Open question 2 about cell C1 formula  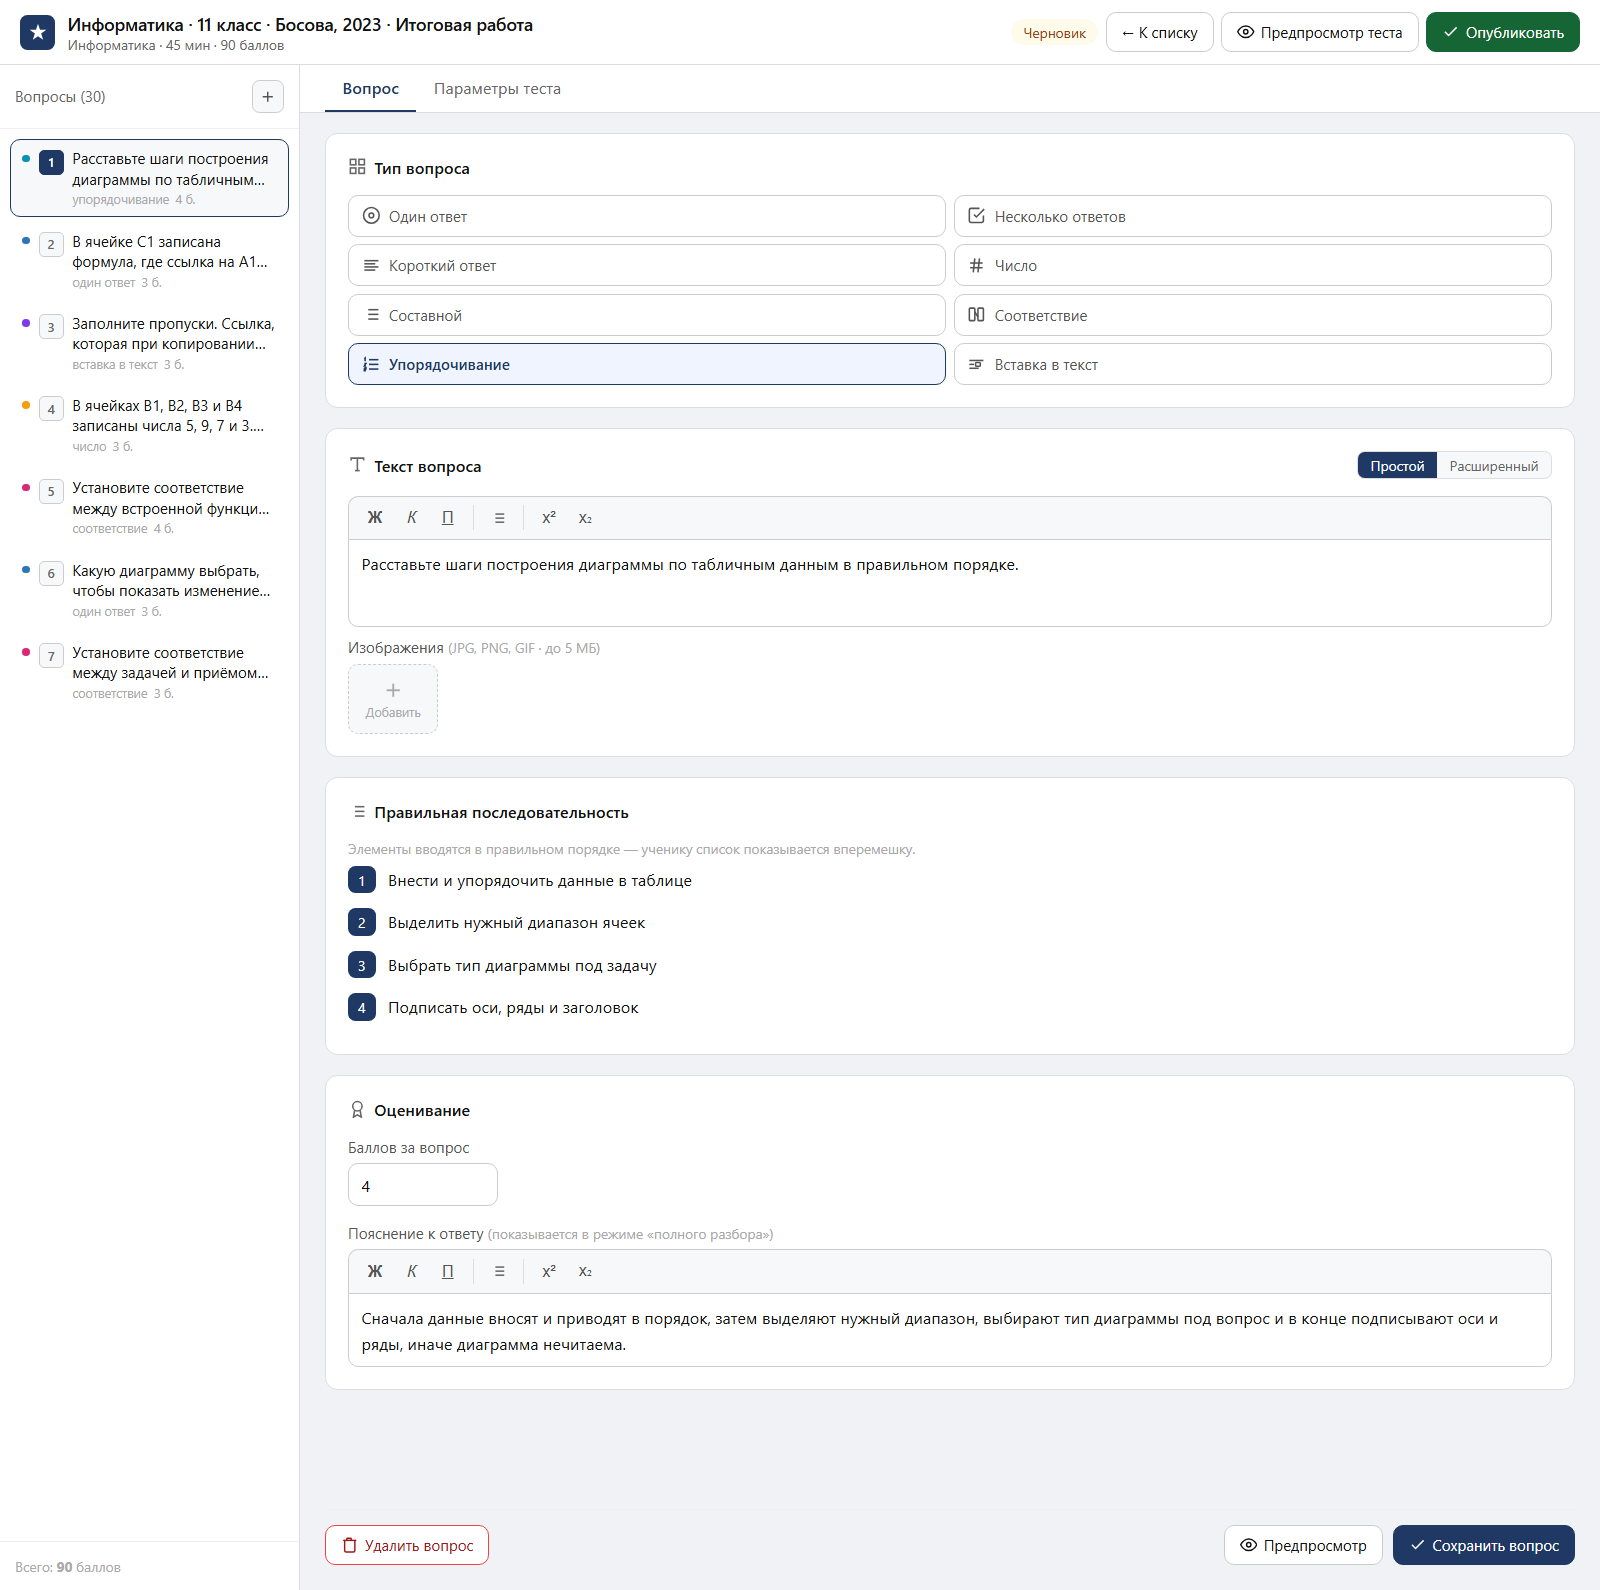(x=149, y=261)
